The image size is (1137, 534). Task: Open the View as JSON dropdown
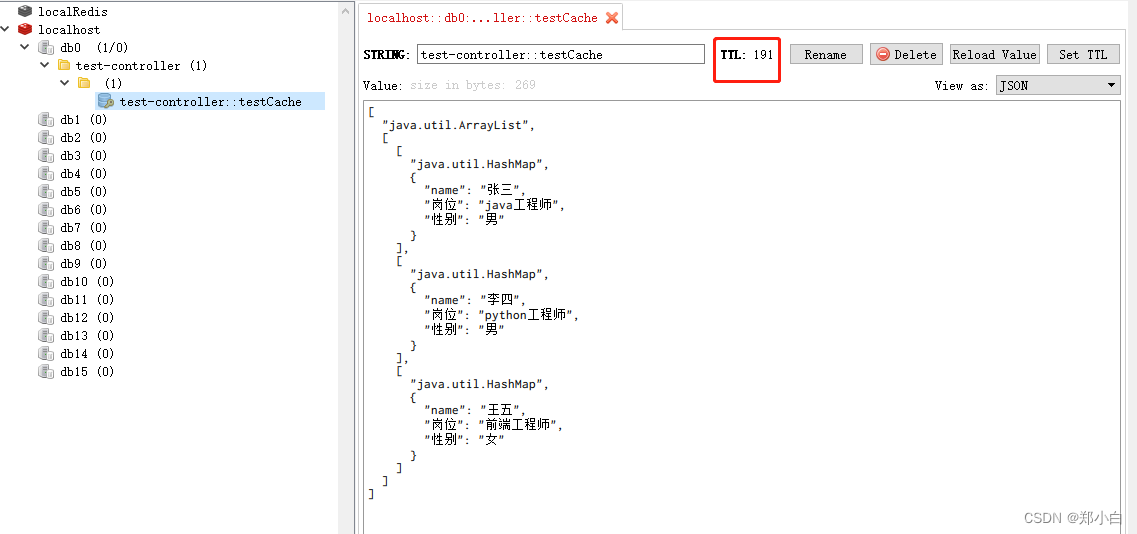[1058, 86]
